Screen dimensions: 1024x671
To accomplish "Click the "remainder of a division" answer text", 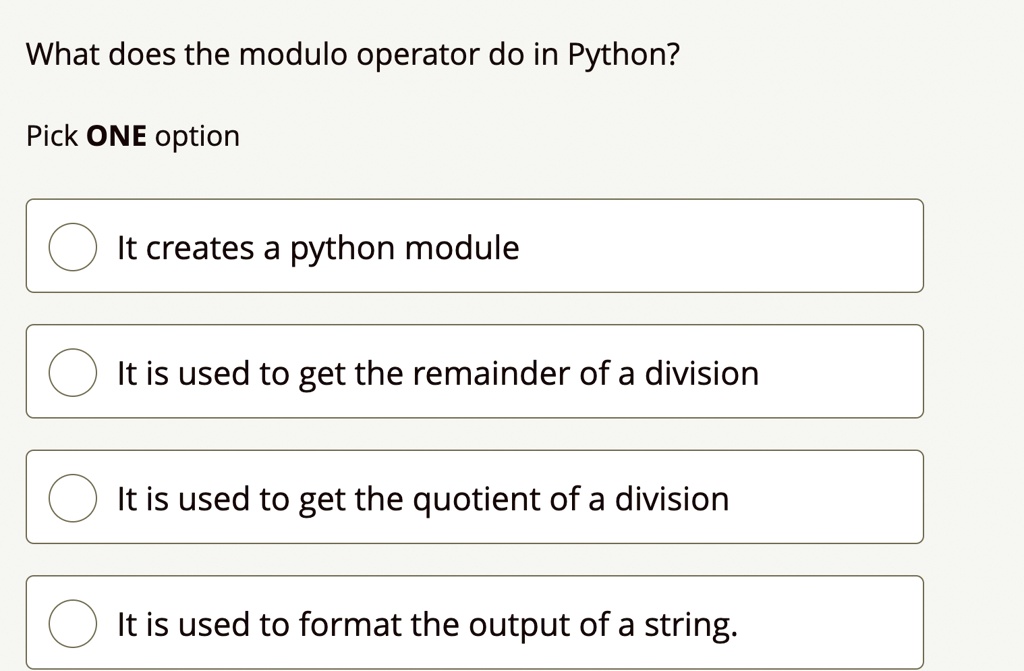I will click(x=438, y=374).
